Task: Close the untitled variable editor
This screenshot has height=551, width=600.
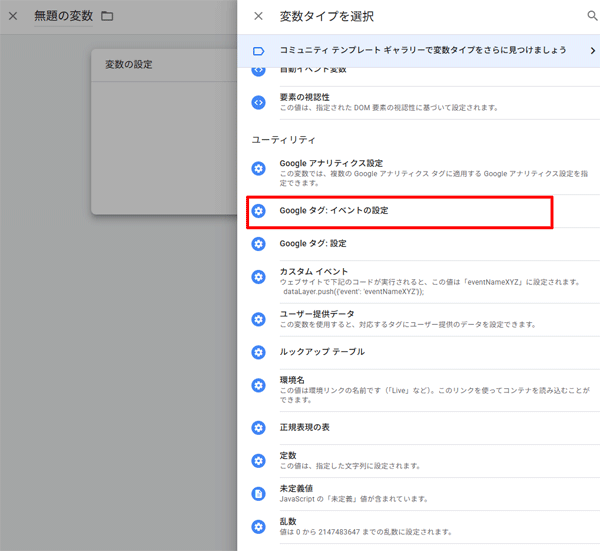Action: click(13, 16)
